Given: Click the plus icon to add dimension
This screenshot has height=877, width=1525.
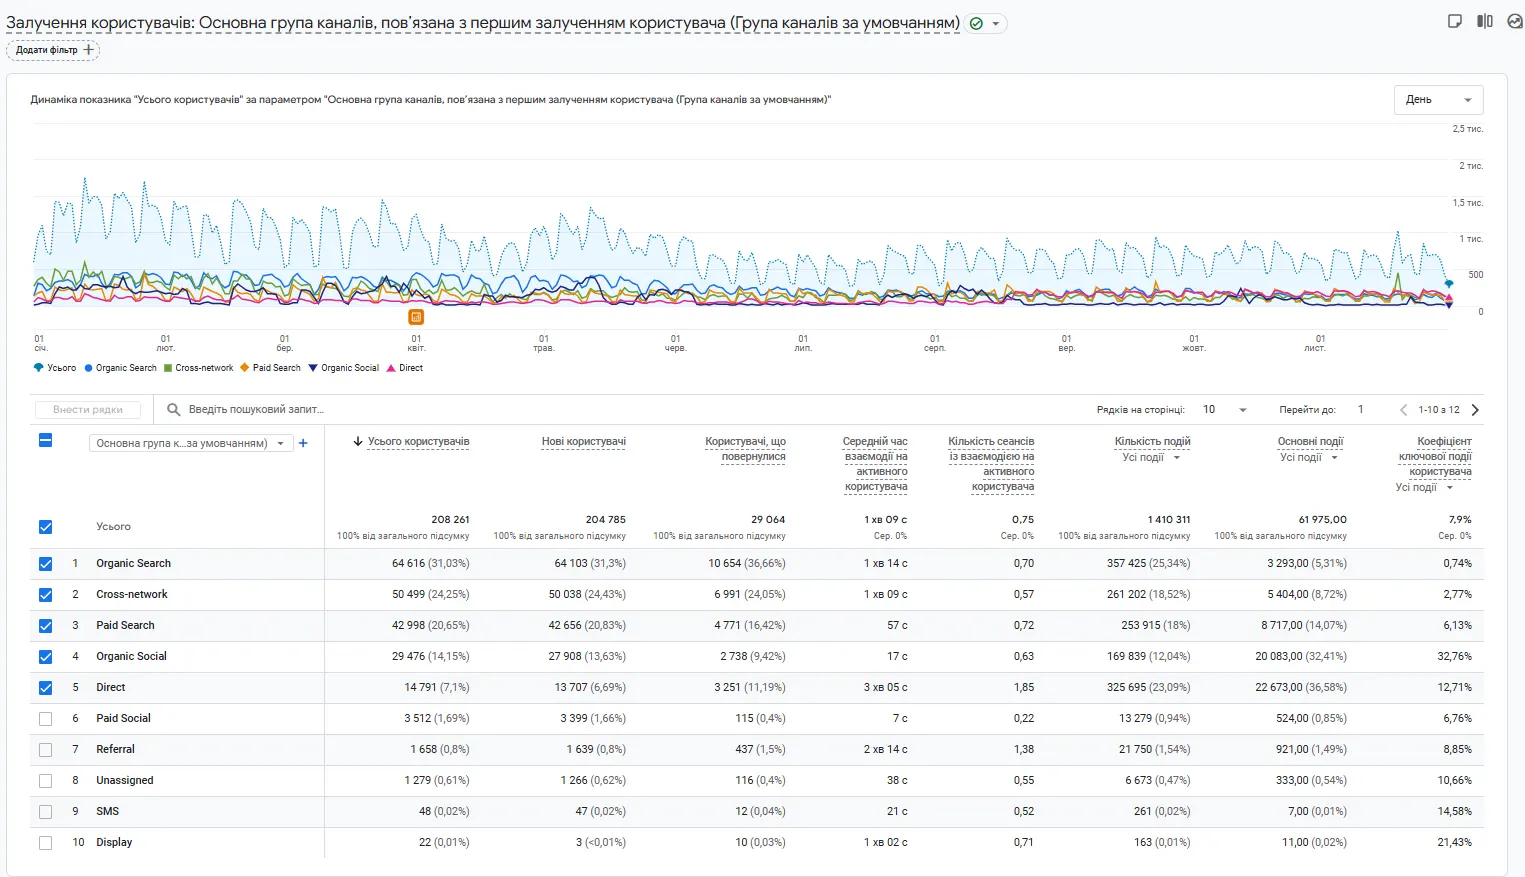Looking at the screenshot, I should [303, 443].
